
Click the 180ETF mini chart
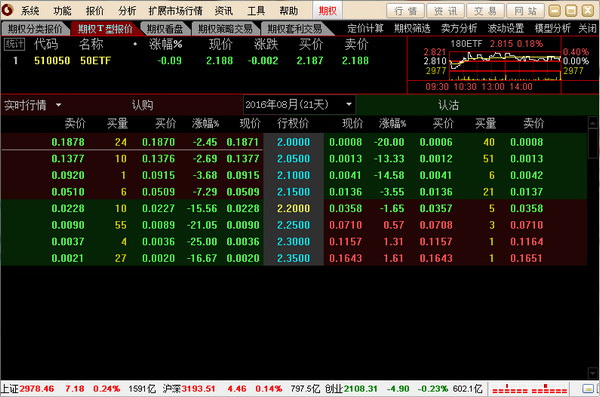click(x=505, y=65)
